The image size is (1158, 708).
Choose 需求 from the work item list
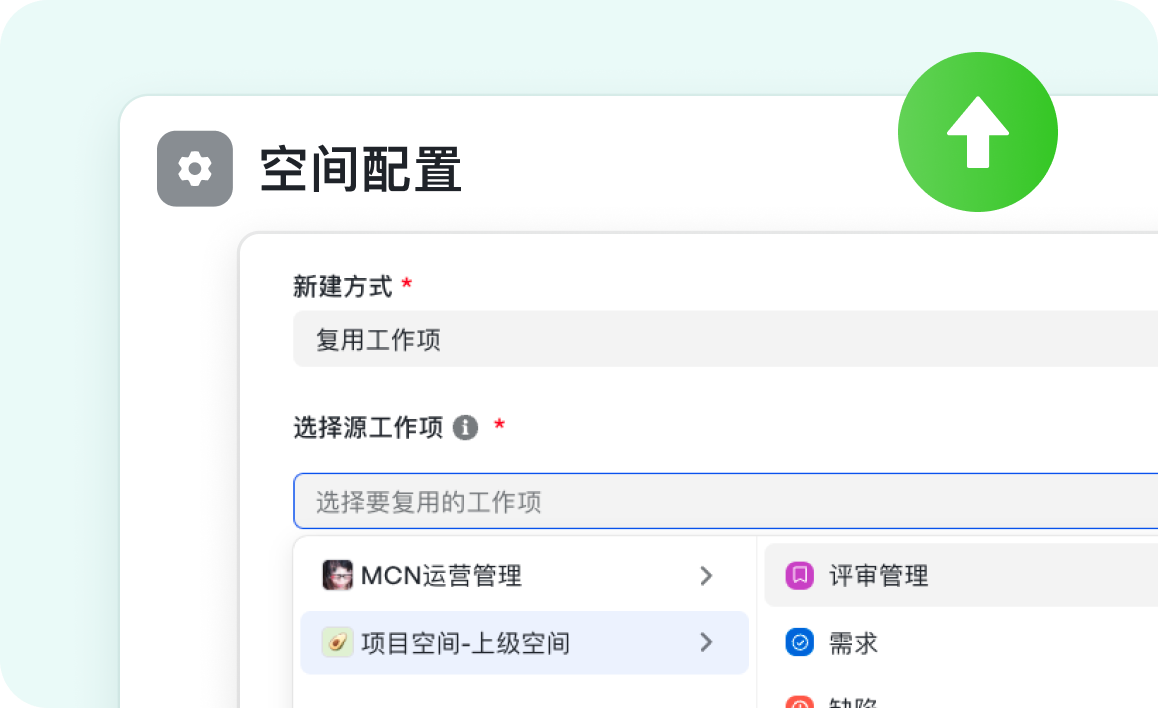tap(853, 642)
